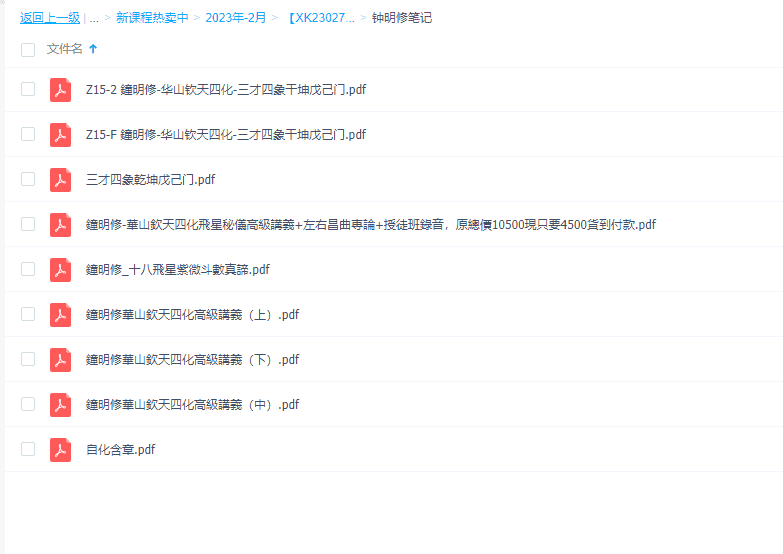Click PDF icon for 三才四象乾坤戊己门.pdf
This screenshot has height=554, width=783.
click(60, 180)
